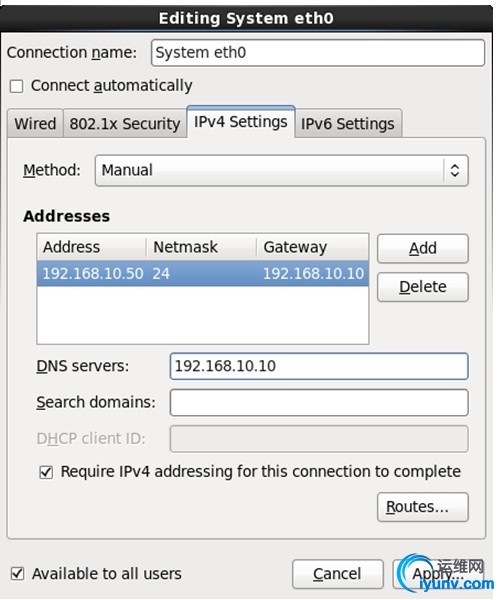Cancel editing the connection
The width and height of the screenshot is (500, 600).
(x=337, y=574)
